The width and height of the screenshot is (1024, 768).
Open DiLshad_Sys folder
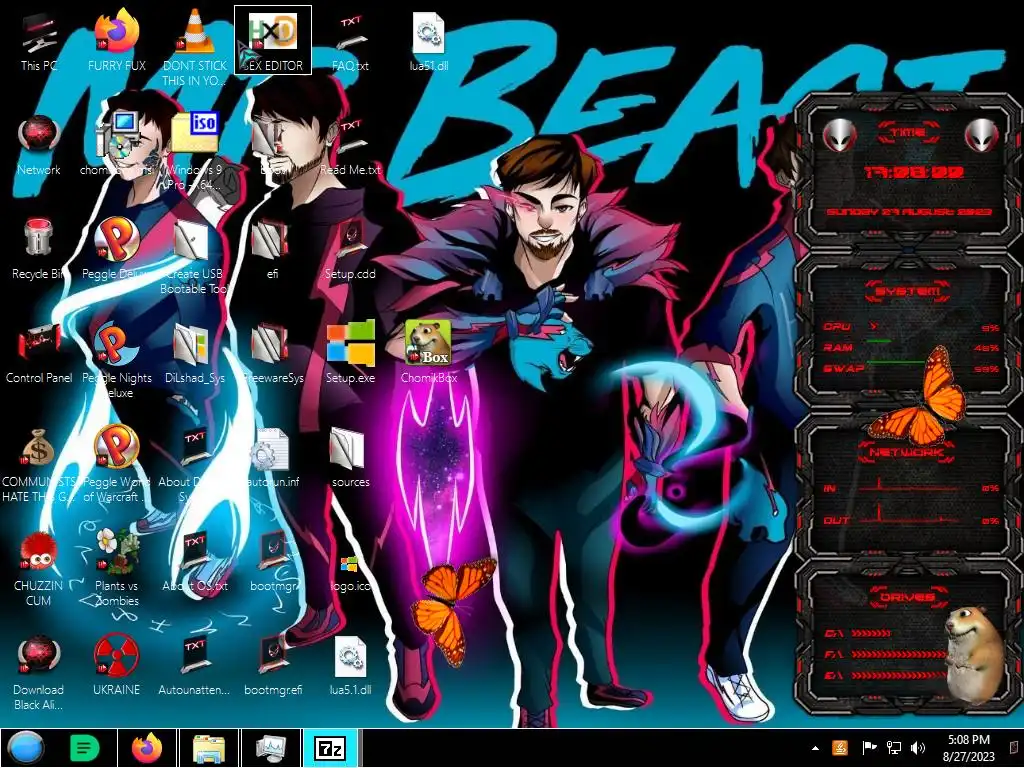[x=195, y=353]
